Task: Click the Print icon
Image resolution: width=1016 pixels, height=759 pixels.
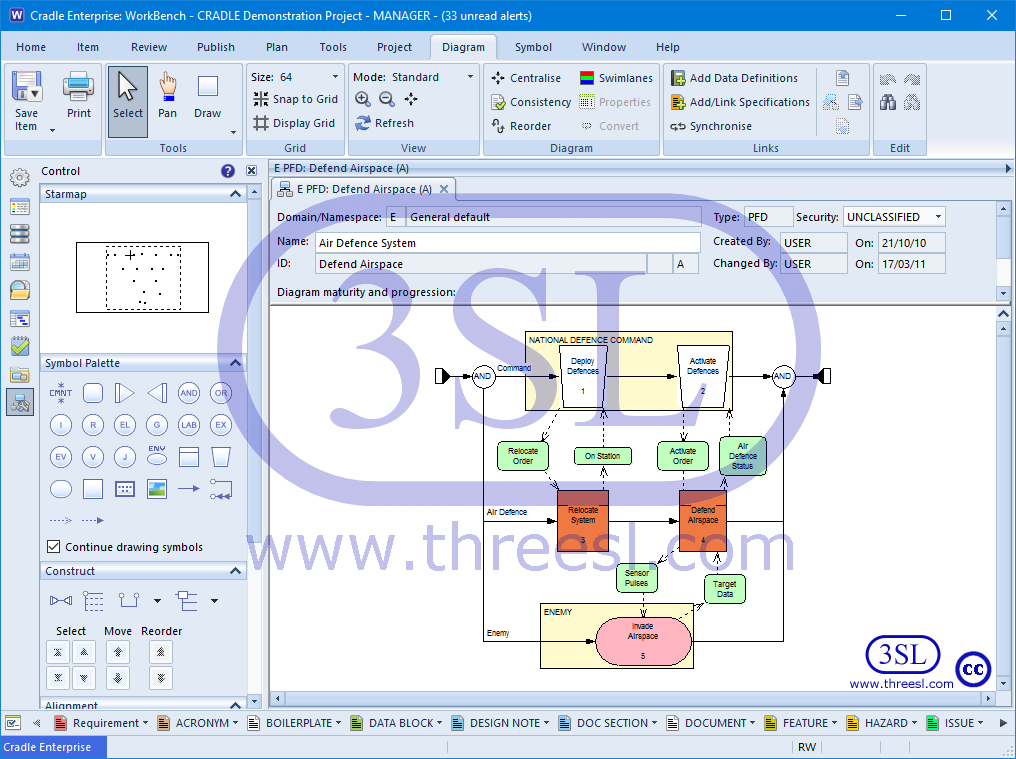Action: coord(78,87)
